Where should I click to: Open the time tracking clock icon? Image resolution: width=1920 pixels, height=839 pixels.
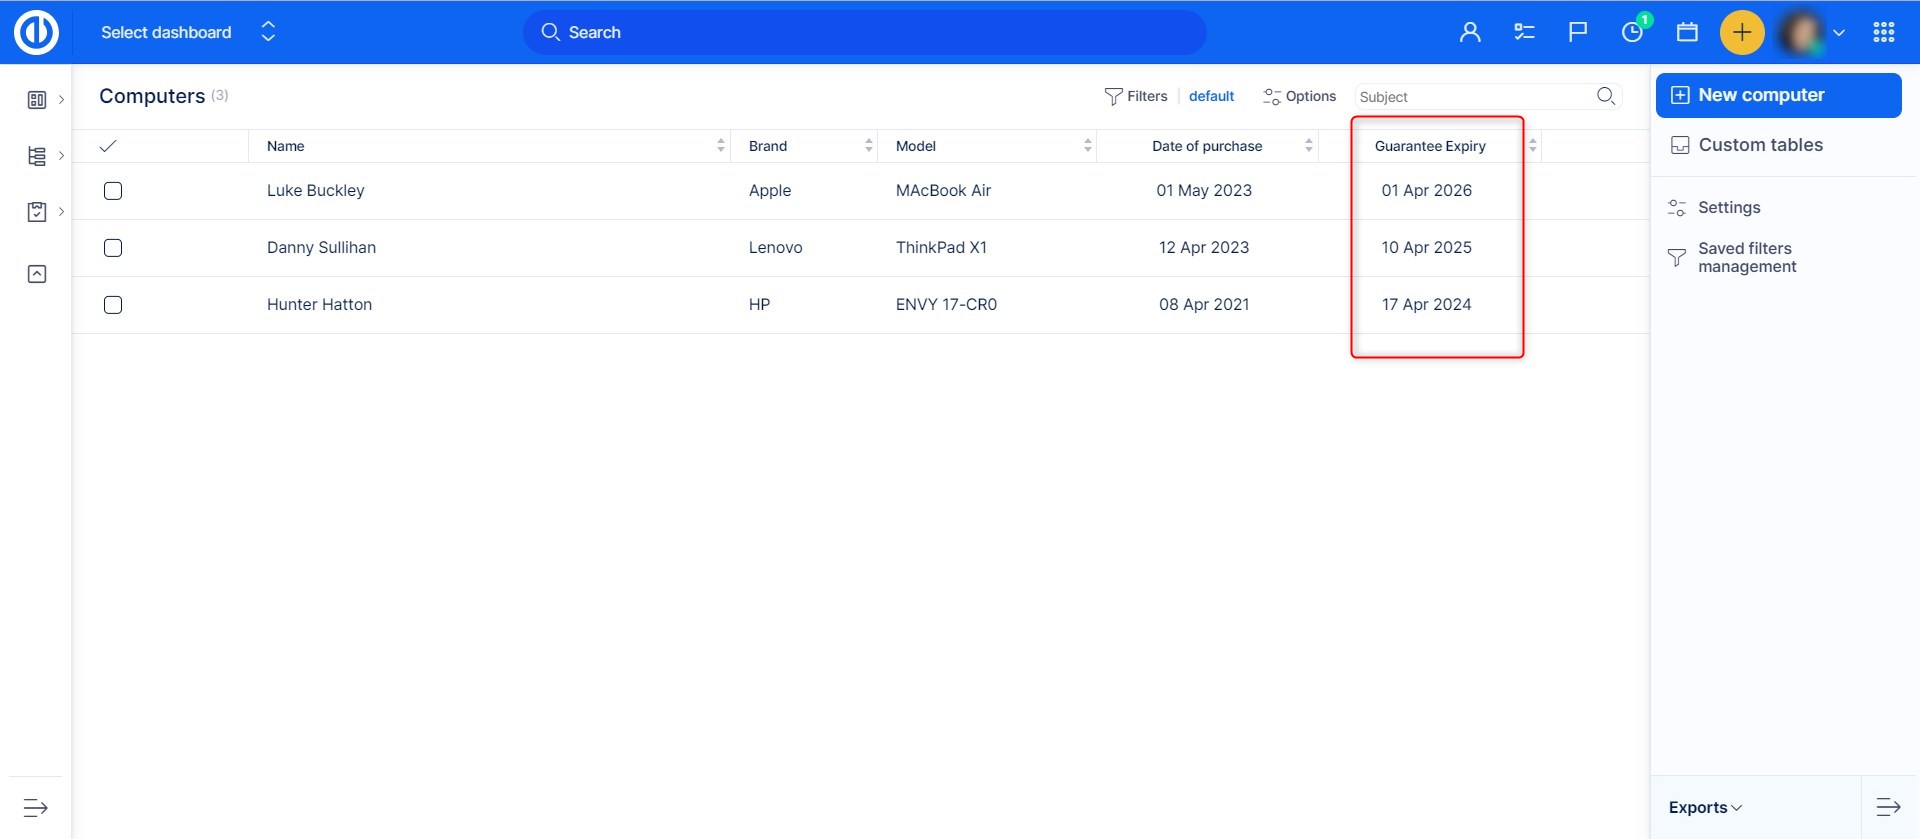point(1632,32)
